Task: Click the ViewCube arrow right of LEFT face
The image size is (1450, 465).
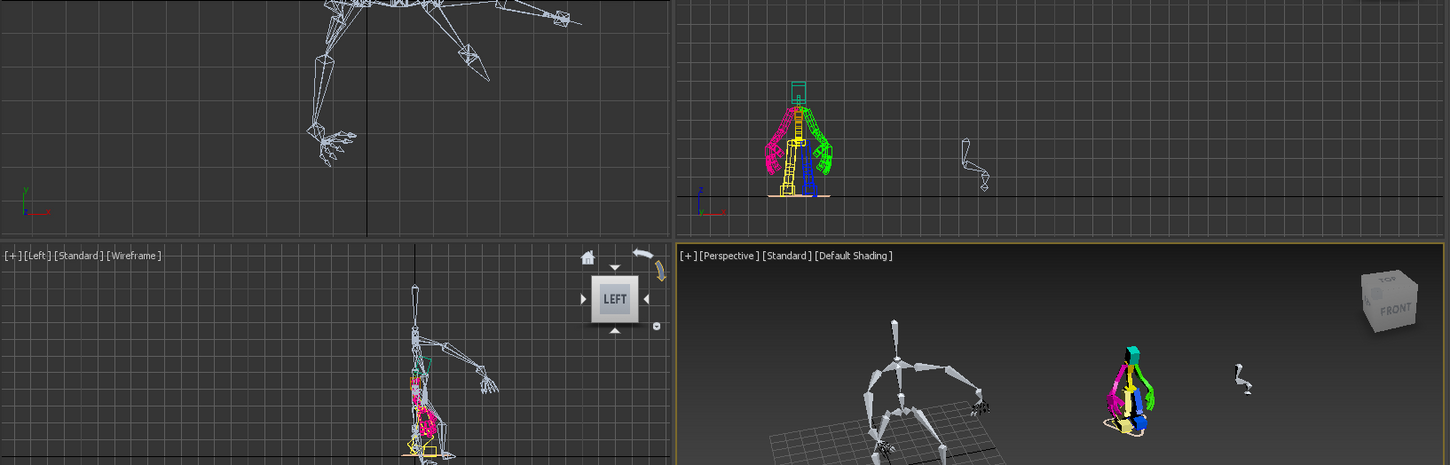Action: click(647, 299)
